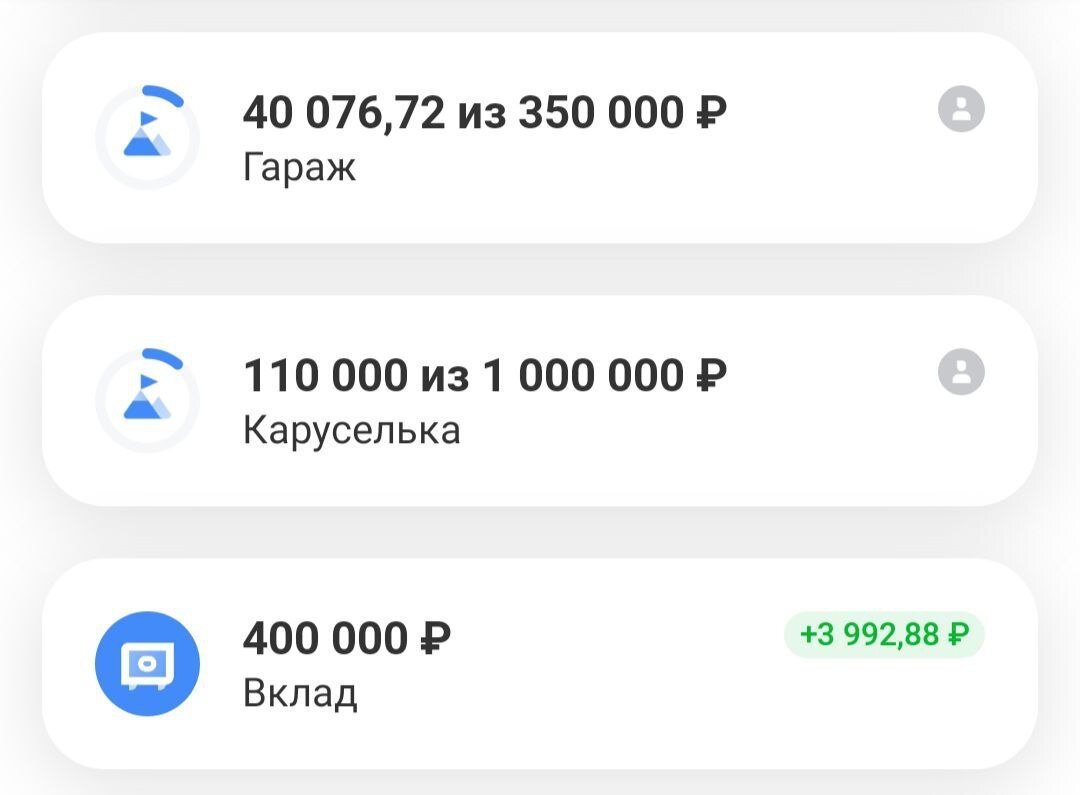
Task: Click the amount 110 000 из 1 000 000 ₽
Action: click(x=486, y=374)
